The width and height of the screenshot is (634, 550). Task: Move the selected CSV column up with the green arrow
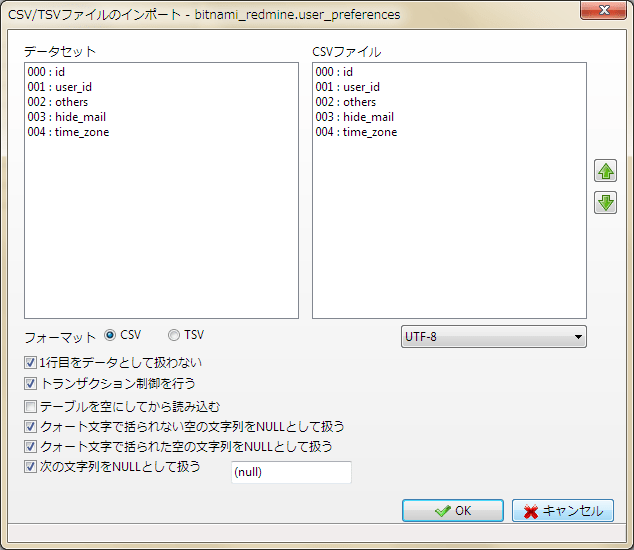pos(605,171)
